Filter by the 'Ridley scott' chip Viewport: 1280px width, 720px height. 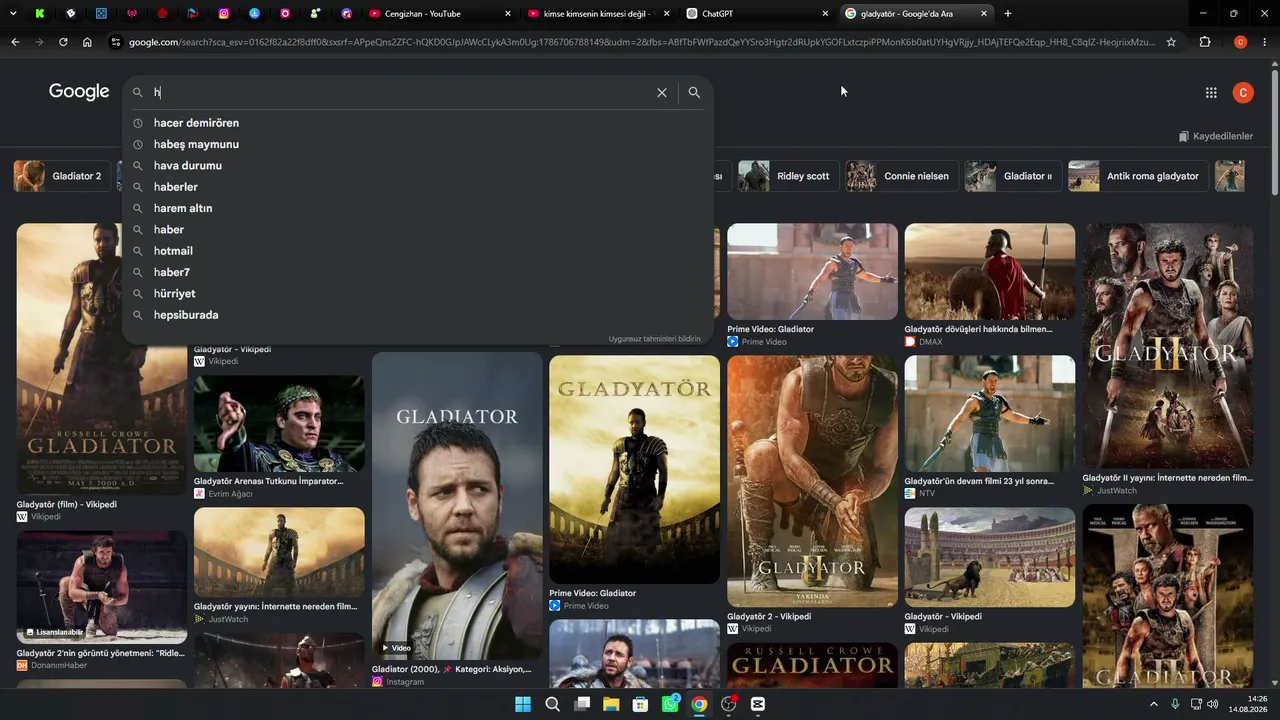pyautogui.click(x=788, y=176)
